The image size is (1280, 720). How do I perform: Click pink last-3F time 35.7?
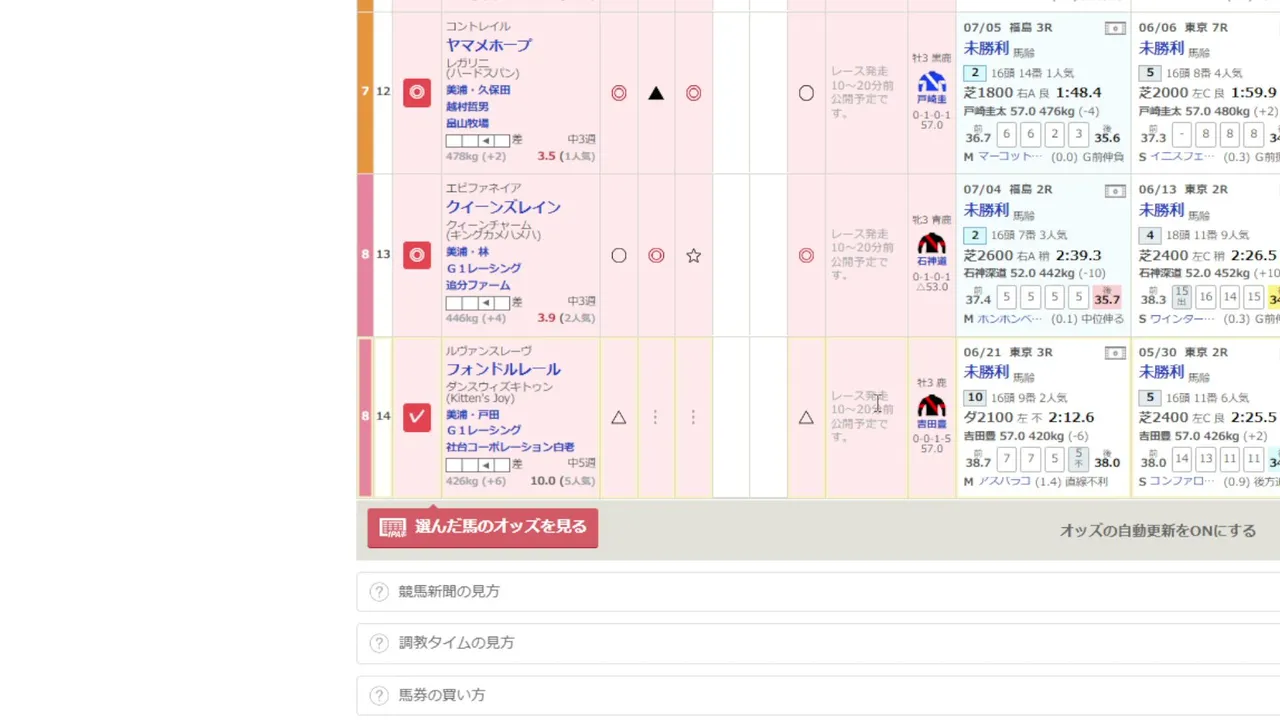click(1107, 297)
